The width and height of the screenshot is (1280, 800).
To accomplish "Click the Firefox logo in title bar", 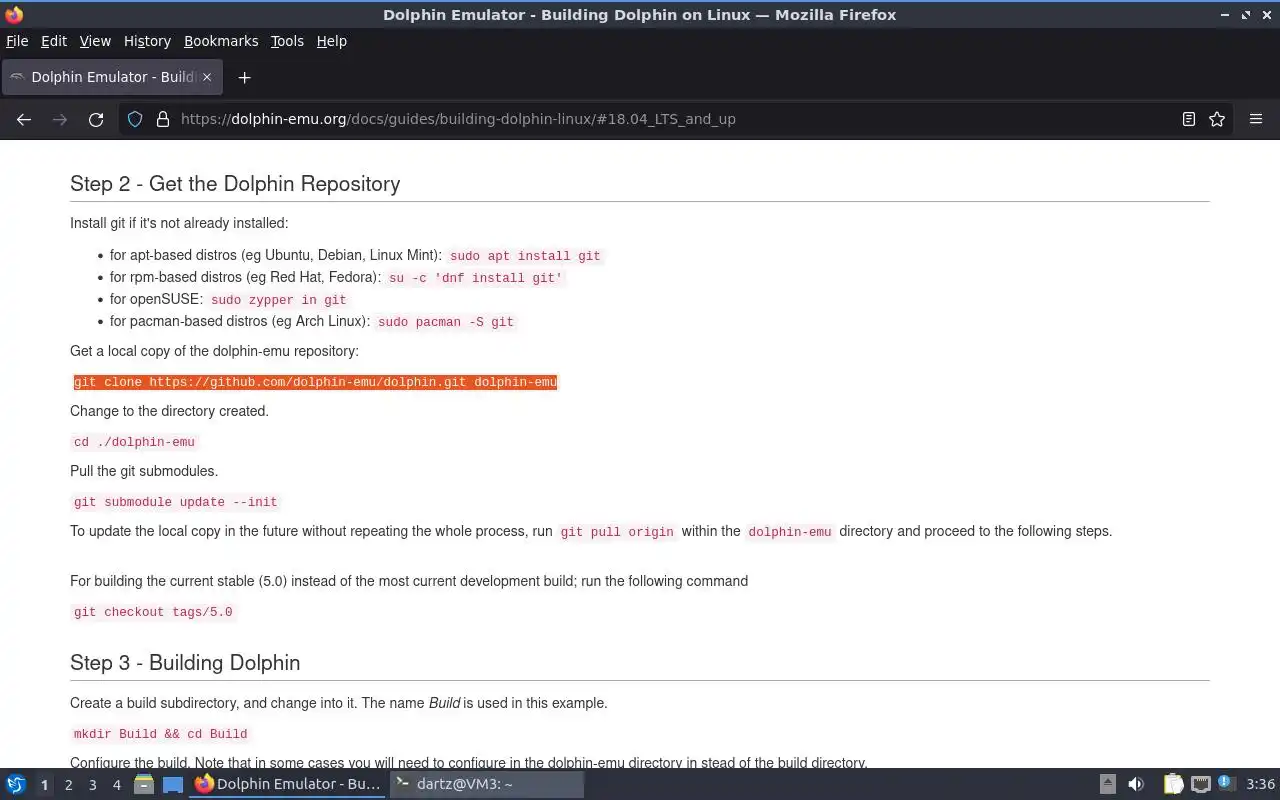I will [14, 14].
